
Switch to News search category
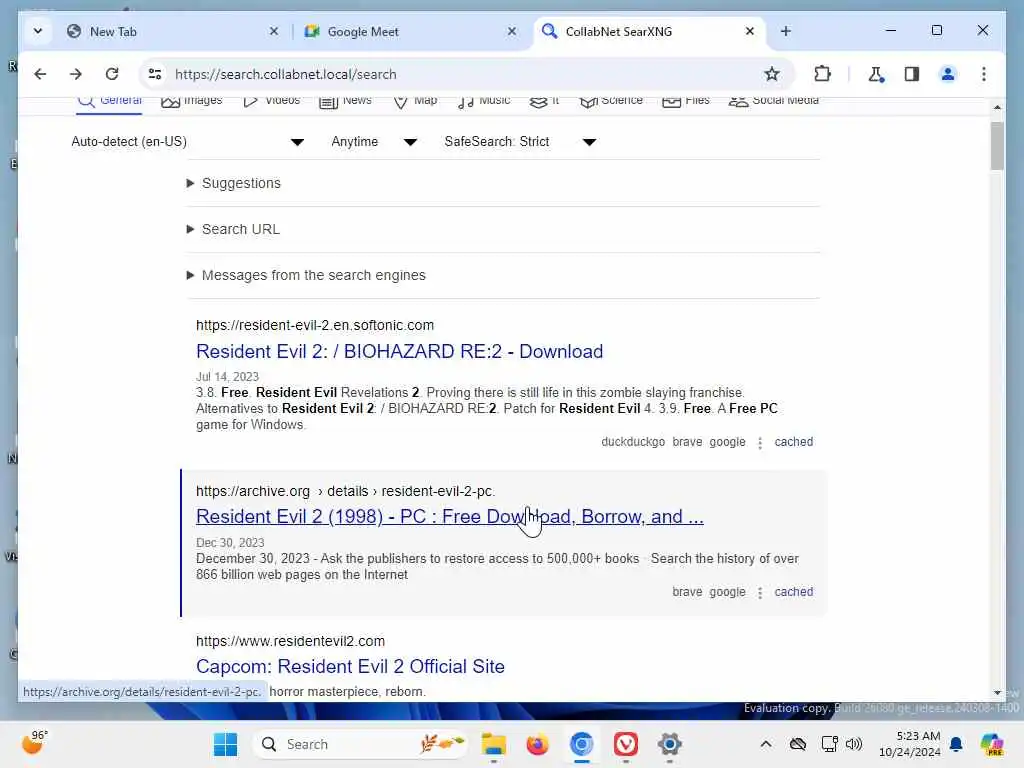(x=345, y=101)
